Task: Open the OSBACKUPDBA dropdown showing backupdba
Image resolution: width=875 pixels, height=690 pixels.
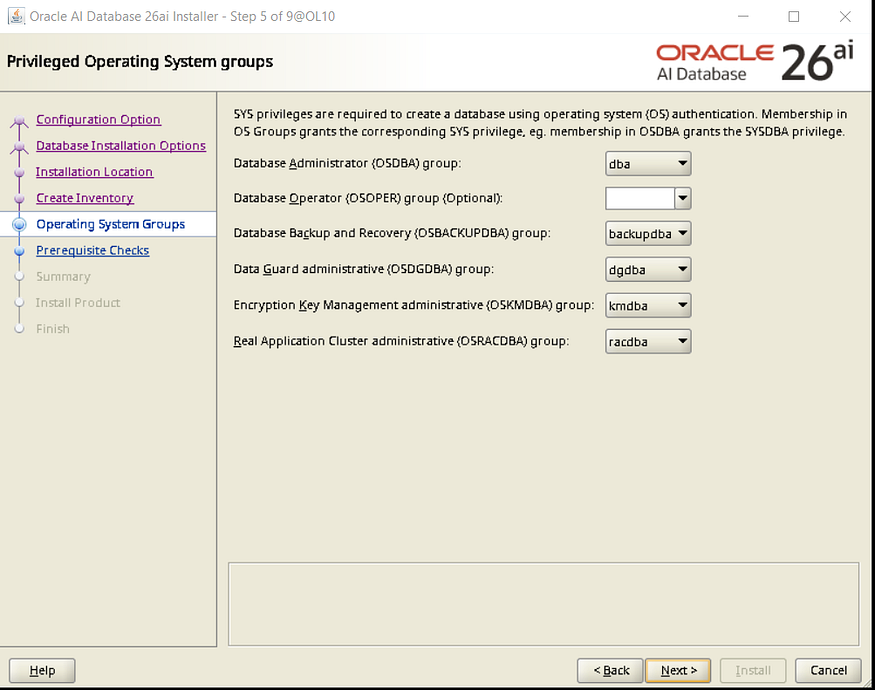Action: coord(648,233)
